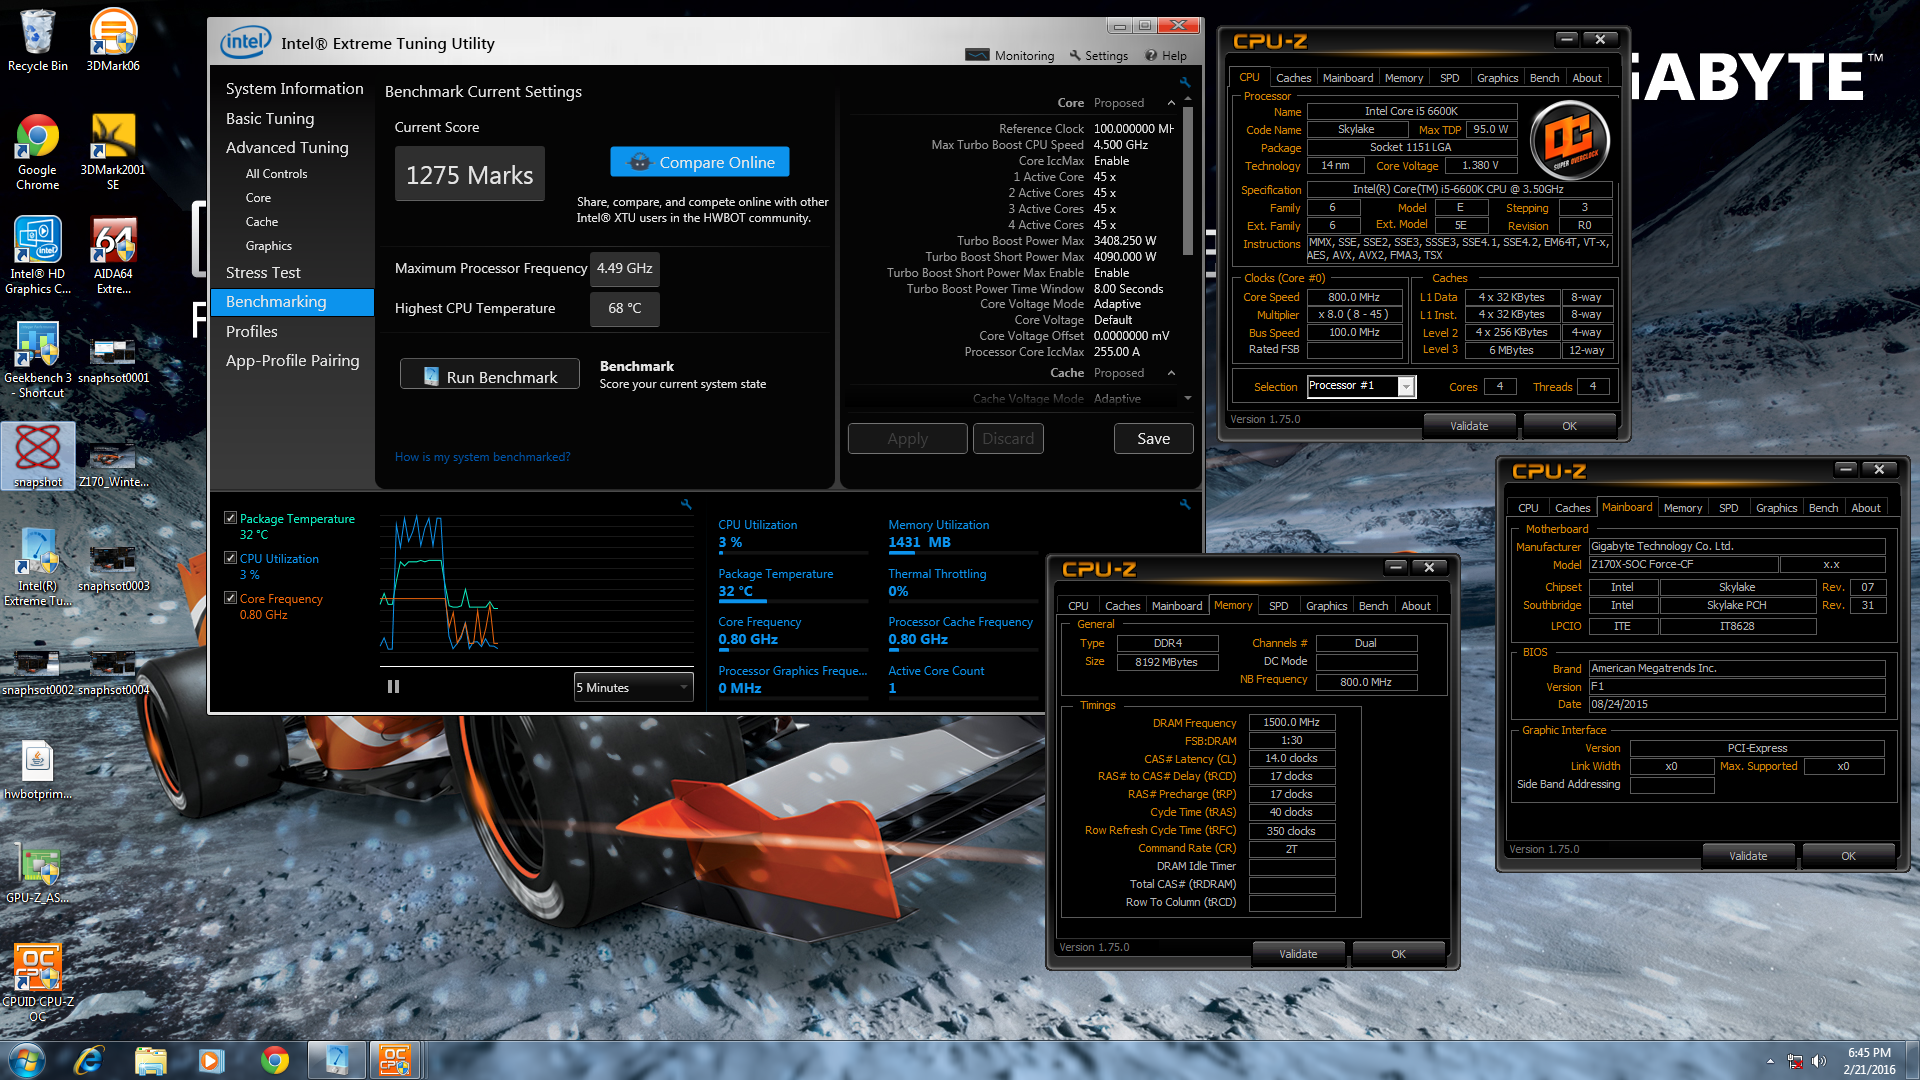Select All Controls under Advanced Tuning
Image resolution: width=1920 pixels, height=1080 pixels.
point(276,174)
